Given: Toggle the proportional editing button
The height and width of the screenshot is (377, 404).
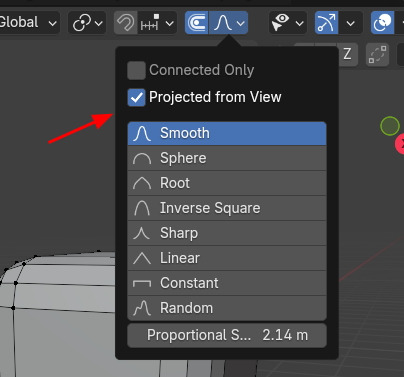Looking at the screenshot, I should [x=197, y=23].
